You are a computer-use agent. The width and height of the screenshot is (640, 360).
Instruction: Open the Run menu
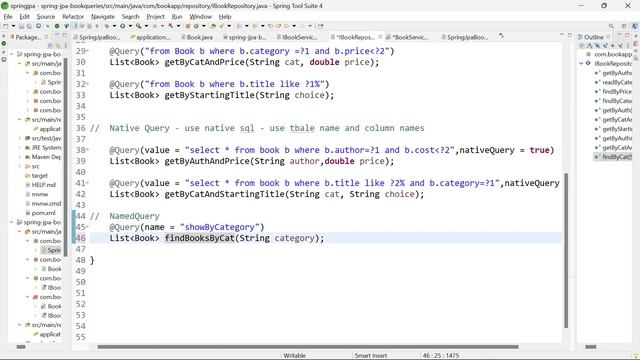point(177,16)
